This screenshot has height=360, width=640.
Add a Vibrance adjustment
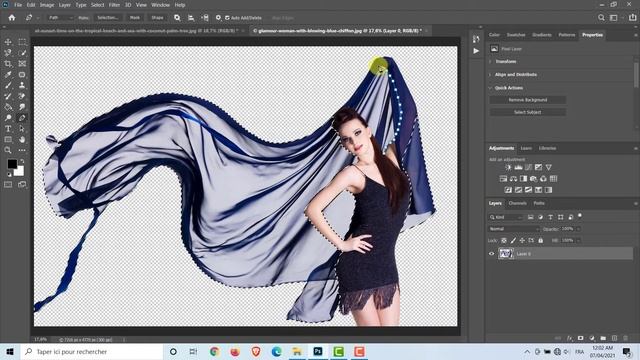click(x=549, y=167)
